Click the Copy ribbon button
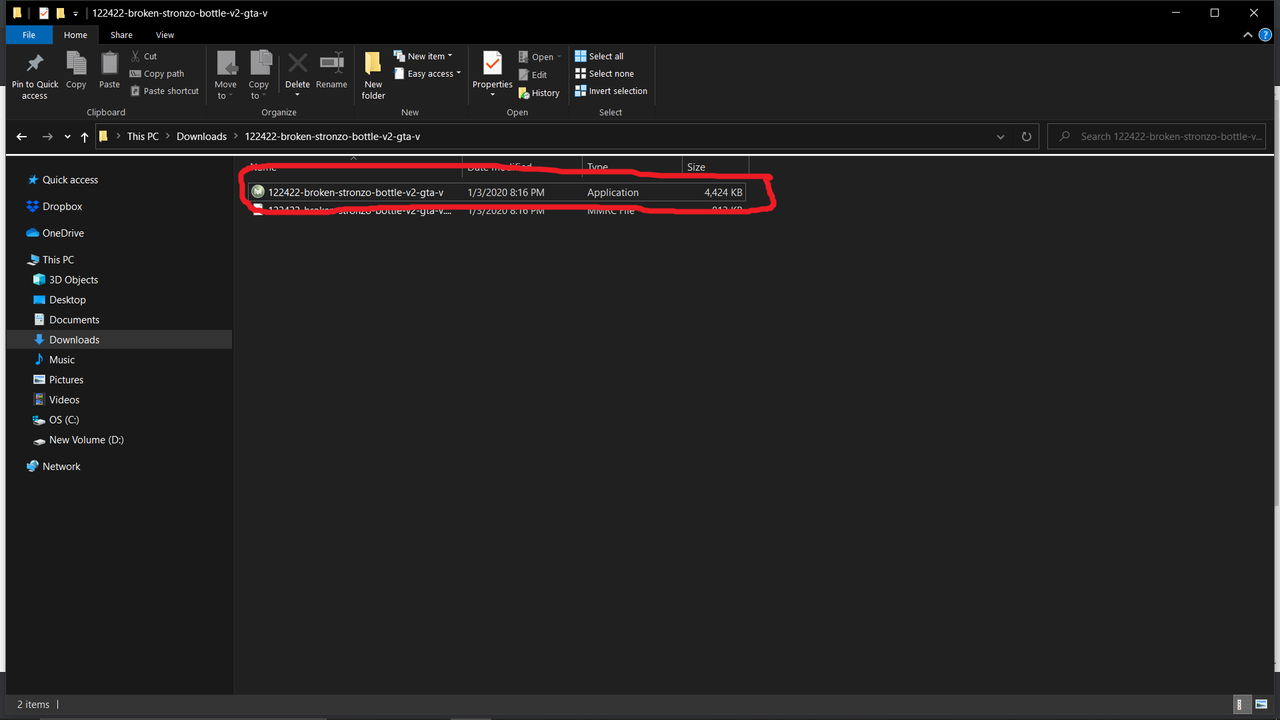The width and height of the screenshot is (1280, 720). (x=76, y=71)
